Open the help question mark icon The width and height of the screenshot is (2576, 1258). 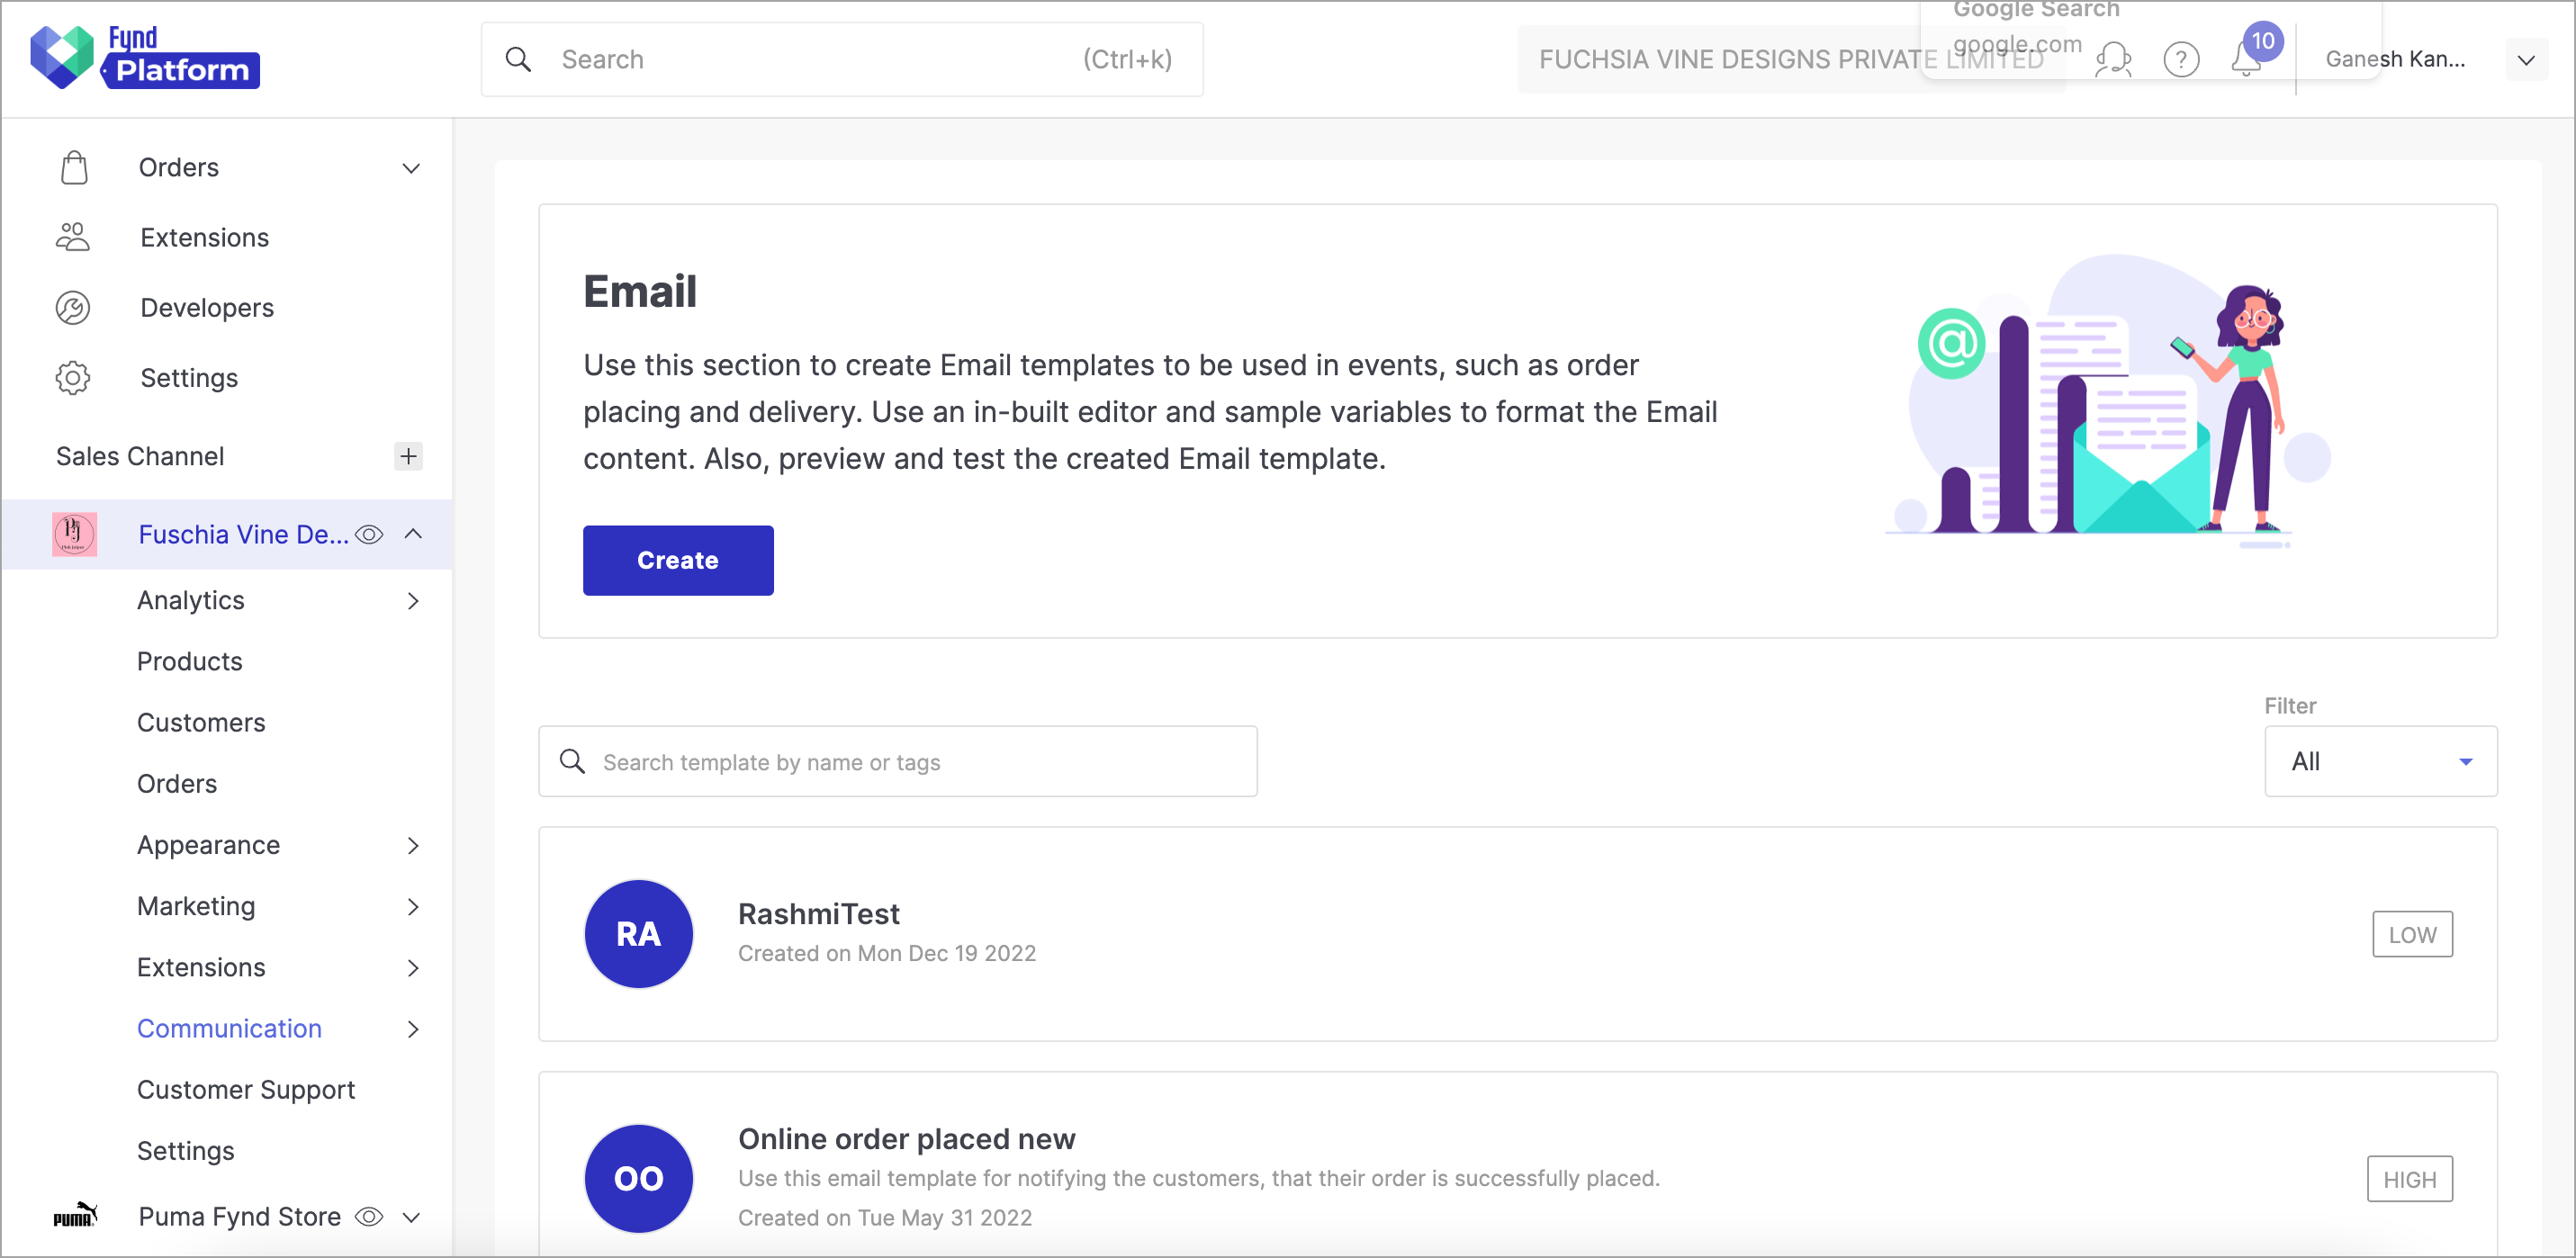2180,60
